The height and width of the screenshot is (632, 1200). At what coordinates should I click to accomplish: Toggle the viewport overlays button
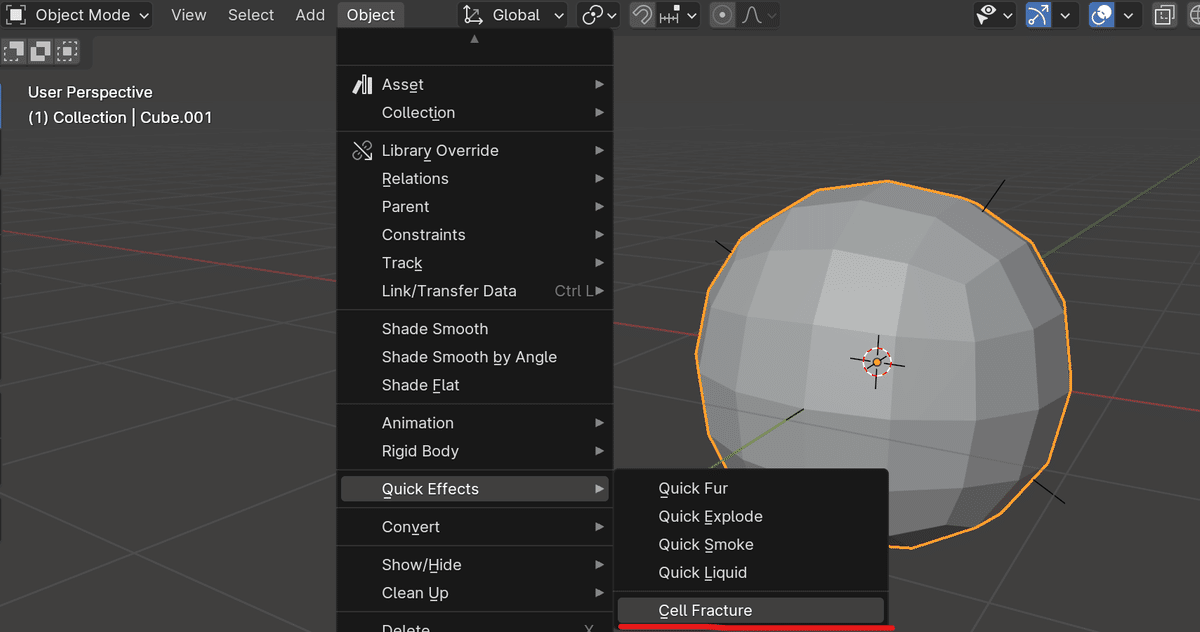click(x=1101, y=15)
